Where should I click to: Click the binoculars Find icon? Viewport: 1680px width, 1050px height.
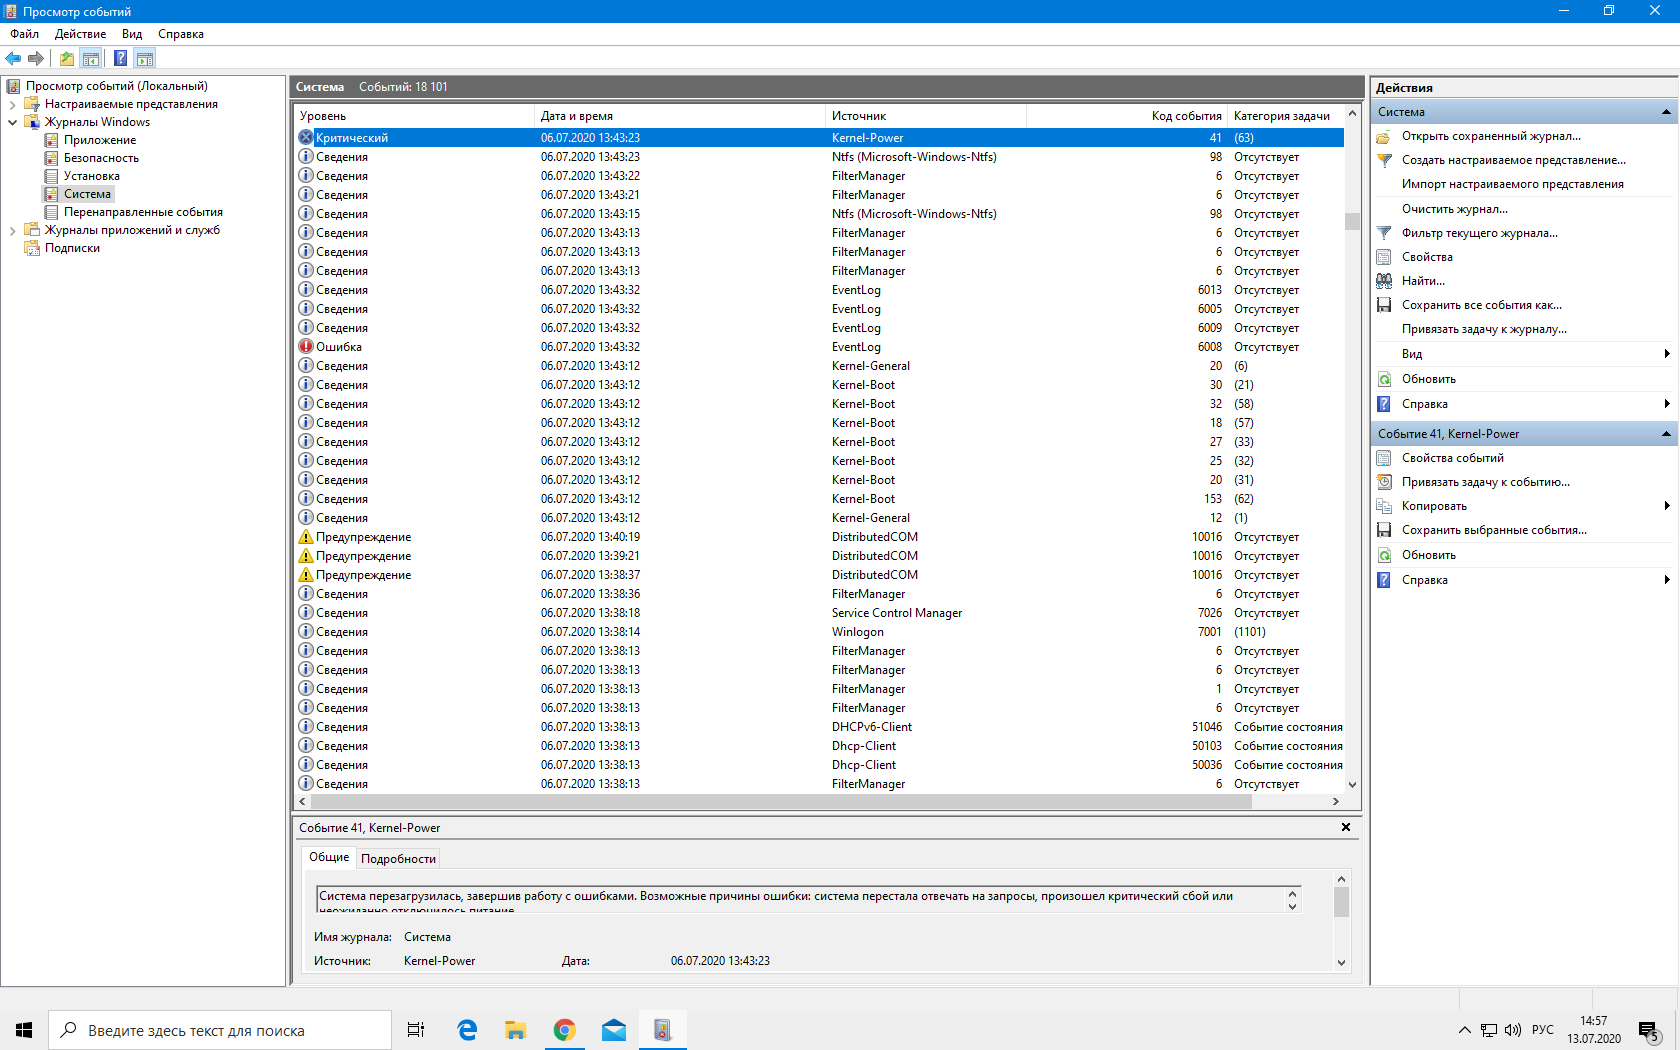(1384, 281)
